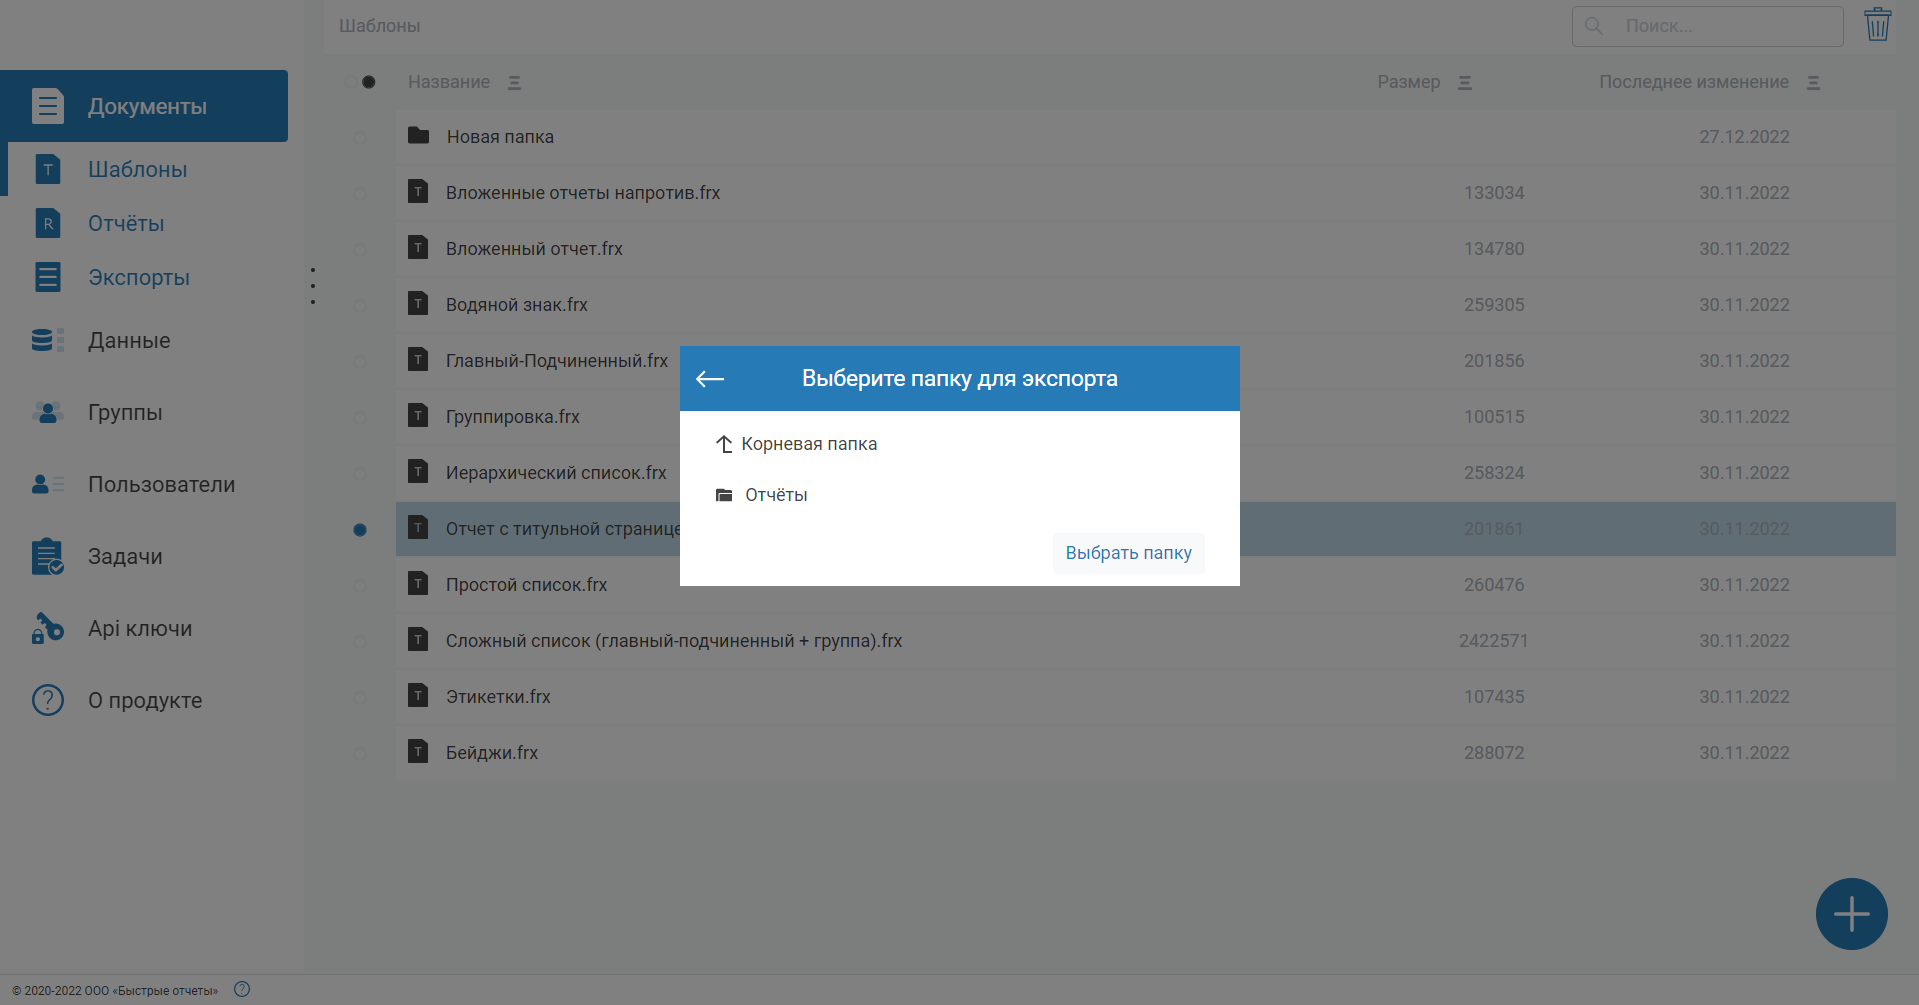Image resolution: width=1919 pixels, height=1005 pixels.
Task: Open the Название column sort menu
Action: click(x=514, y=83)
